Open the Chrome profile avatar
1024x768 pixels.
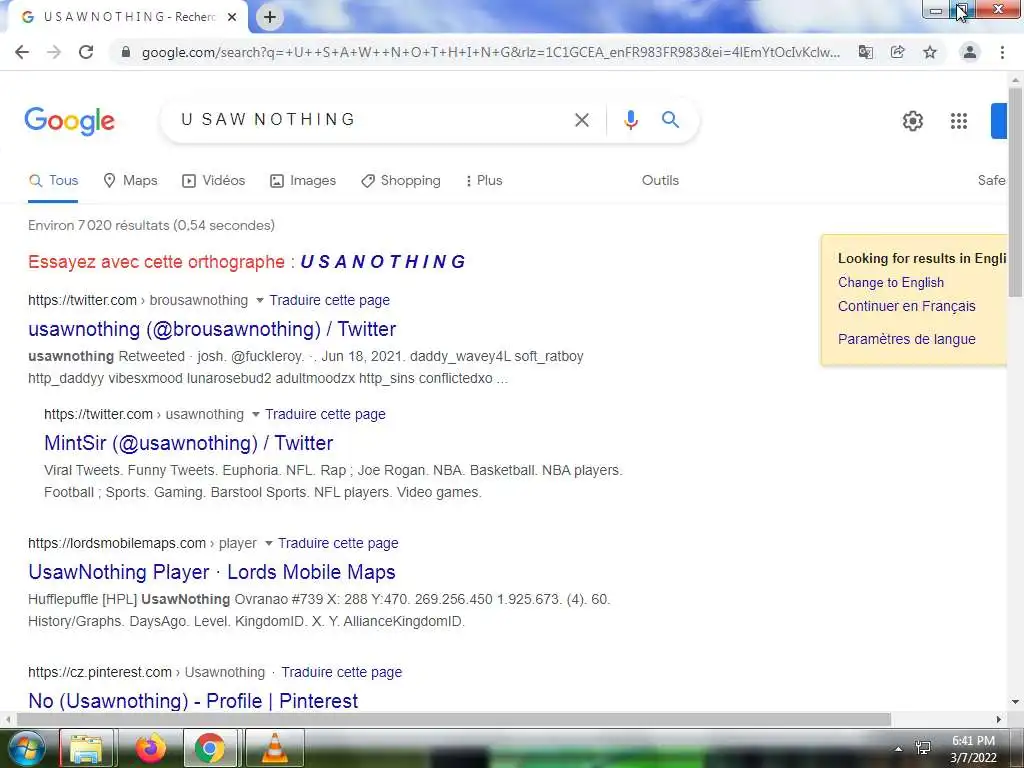pos(970,52)
